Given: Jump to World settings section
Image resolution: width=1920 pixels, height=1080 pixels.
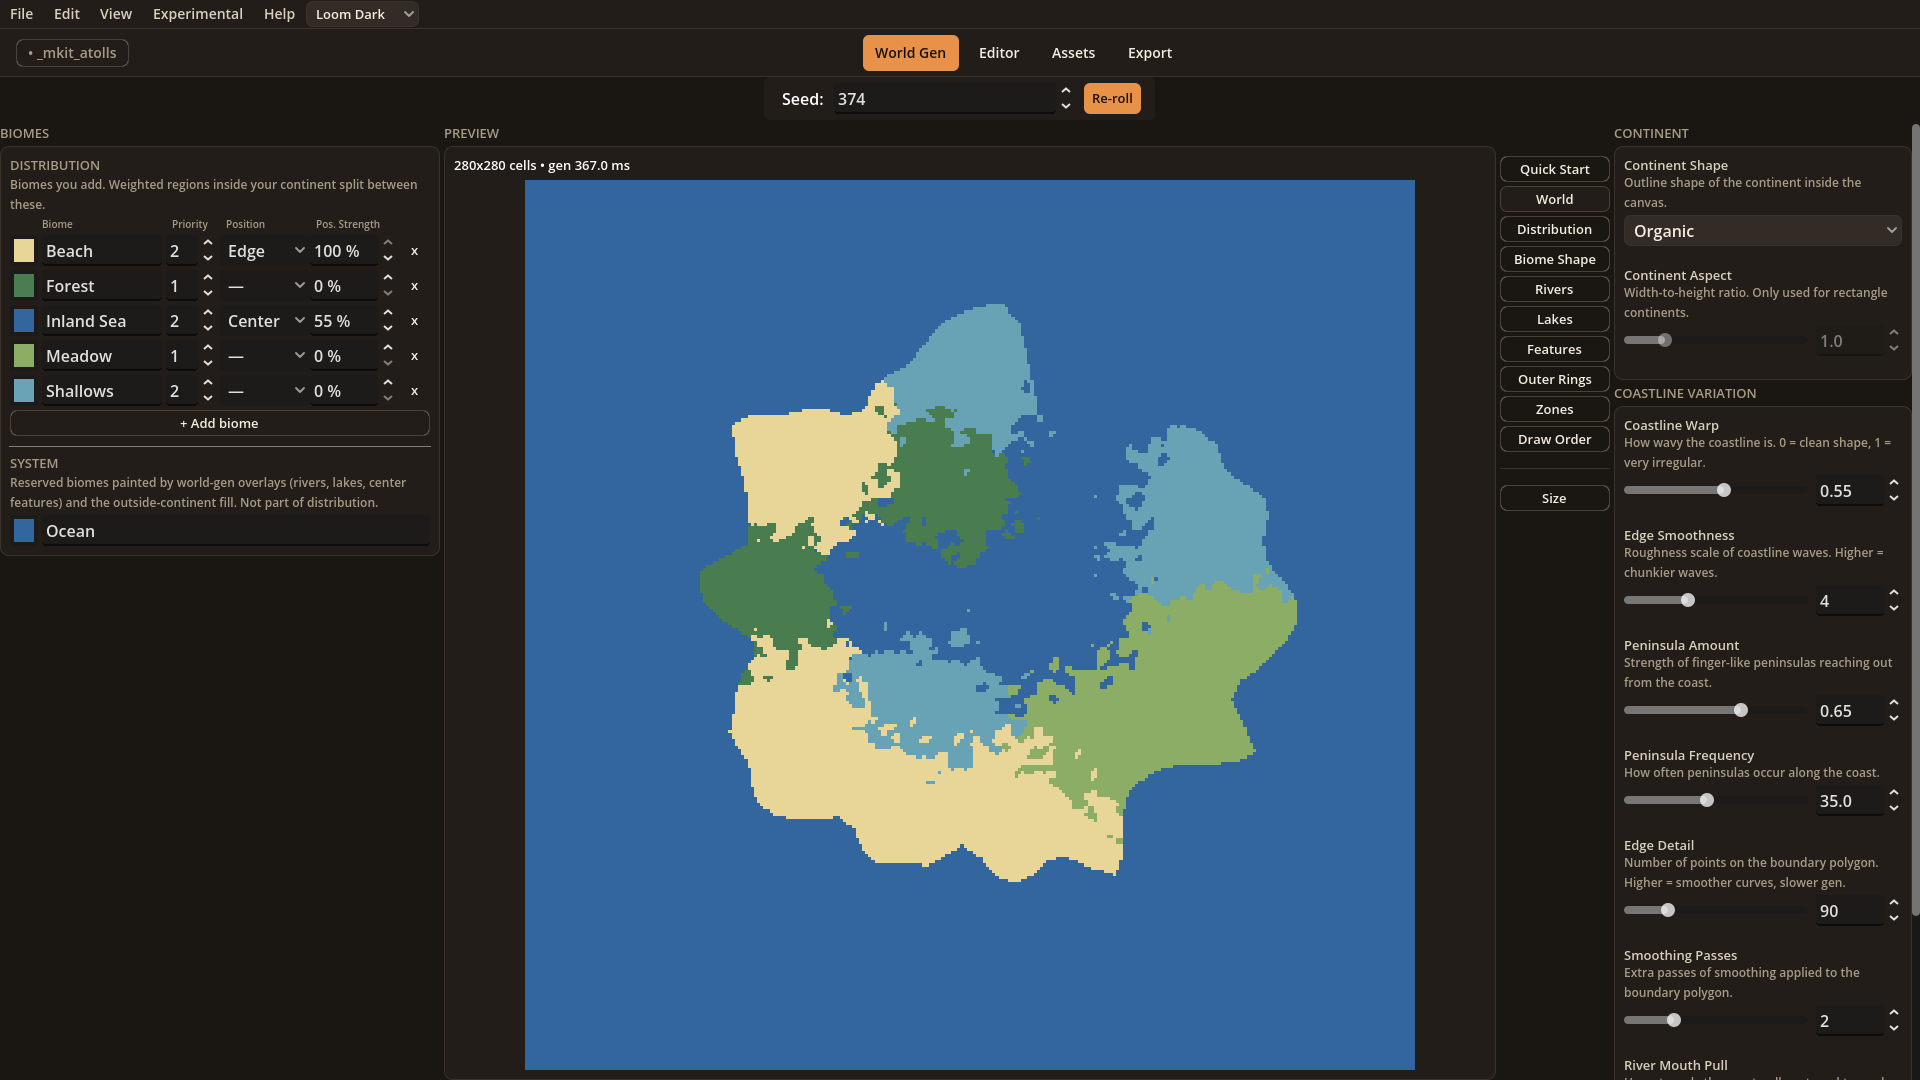Looking at the screenshot, I should (1554, 199).
